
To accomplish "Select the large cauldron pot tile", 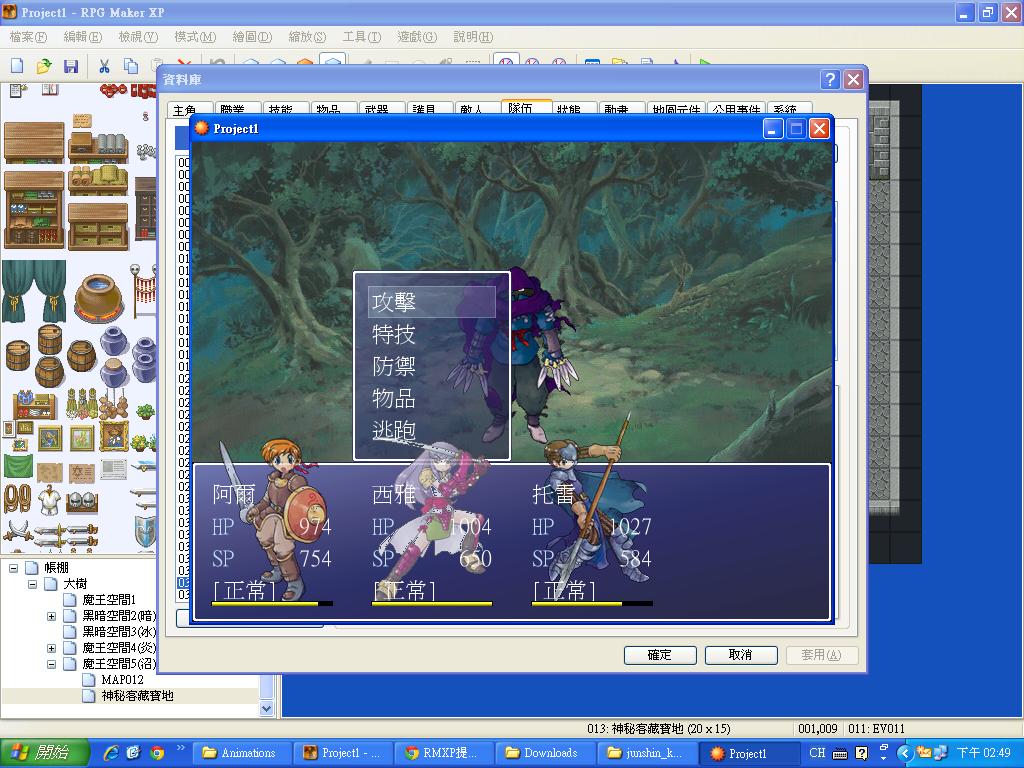I will pos(99,298).
